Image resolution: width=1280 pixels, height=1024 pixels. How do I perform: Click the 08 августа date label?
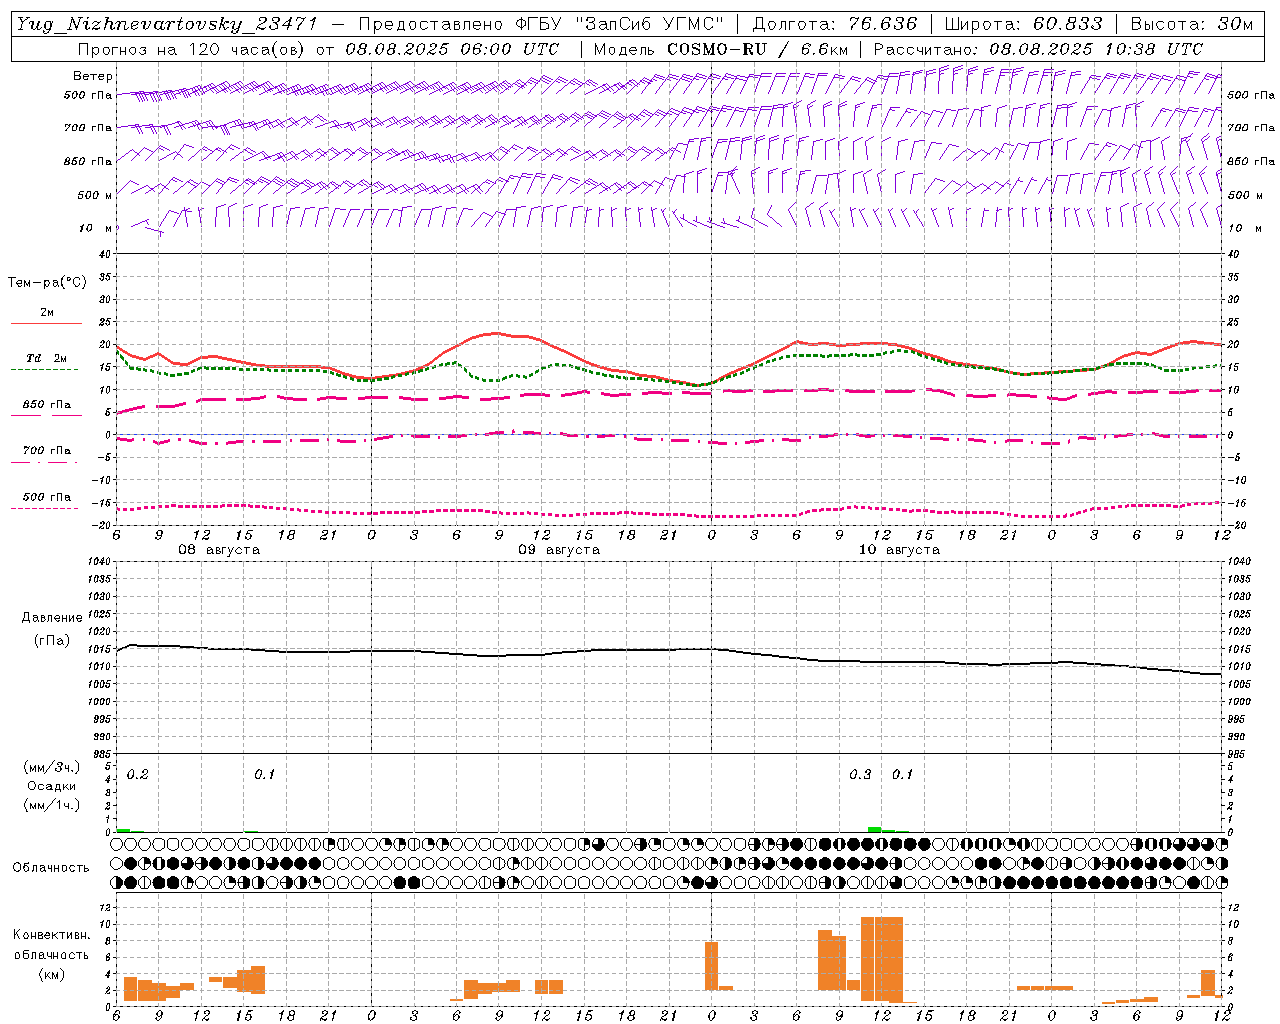(219, 550)
